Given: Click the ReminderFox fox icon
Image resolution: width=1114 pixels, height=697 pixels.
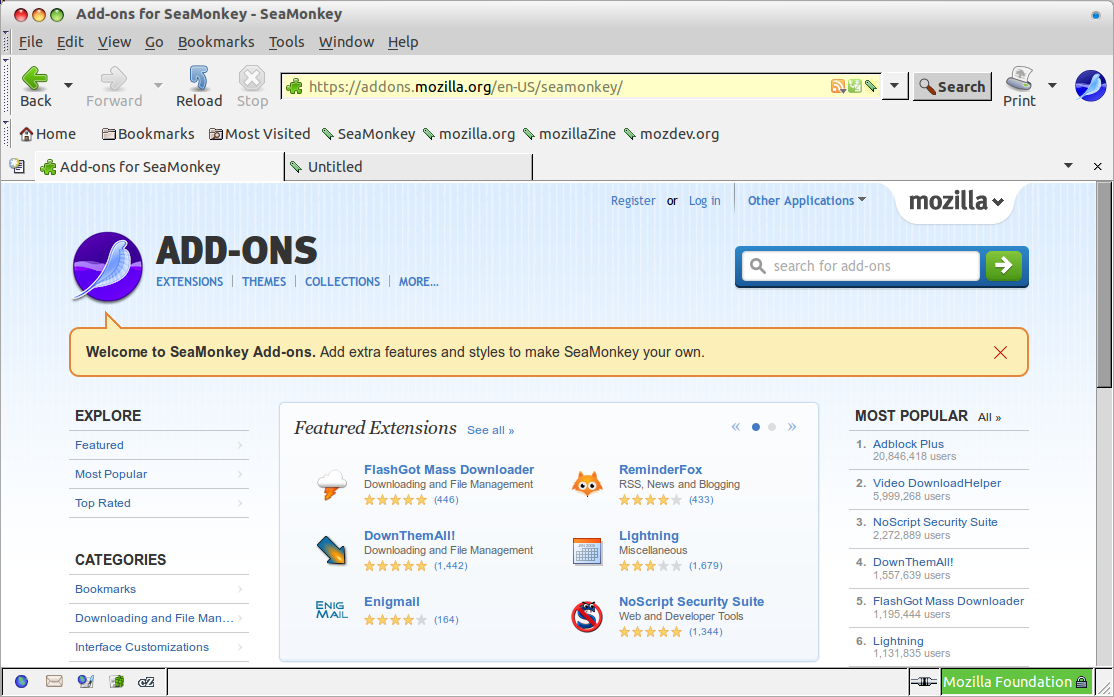Looking at the screenshot, I should pos(587,484).
